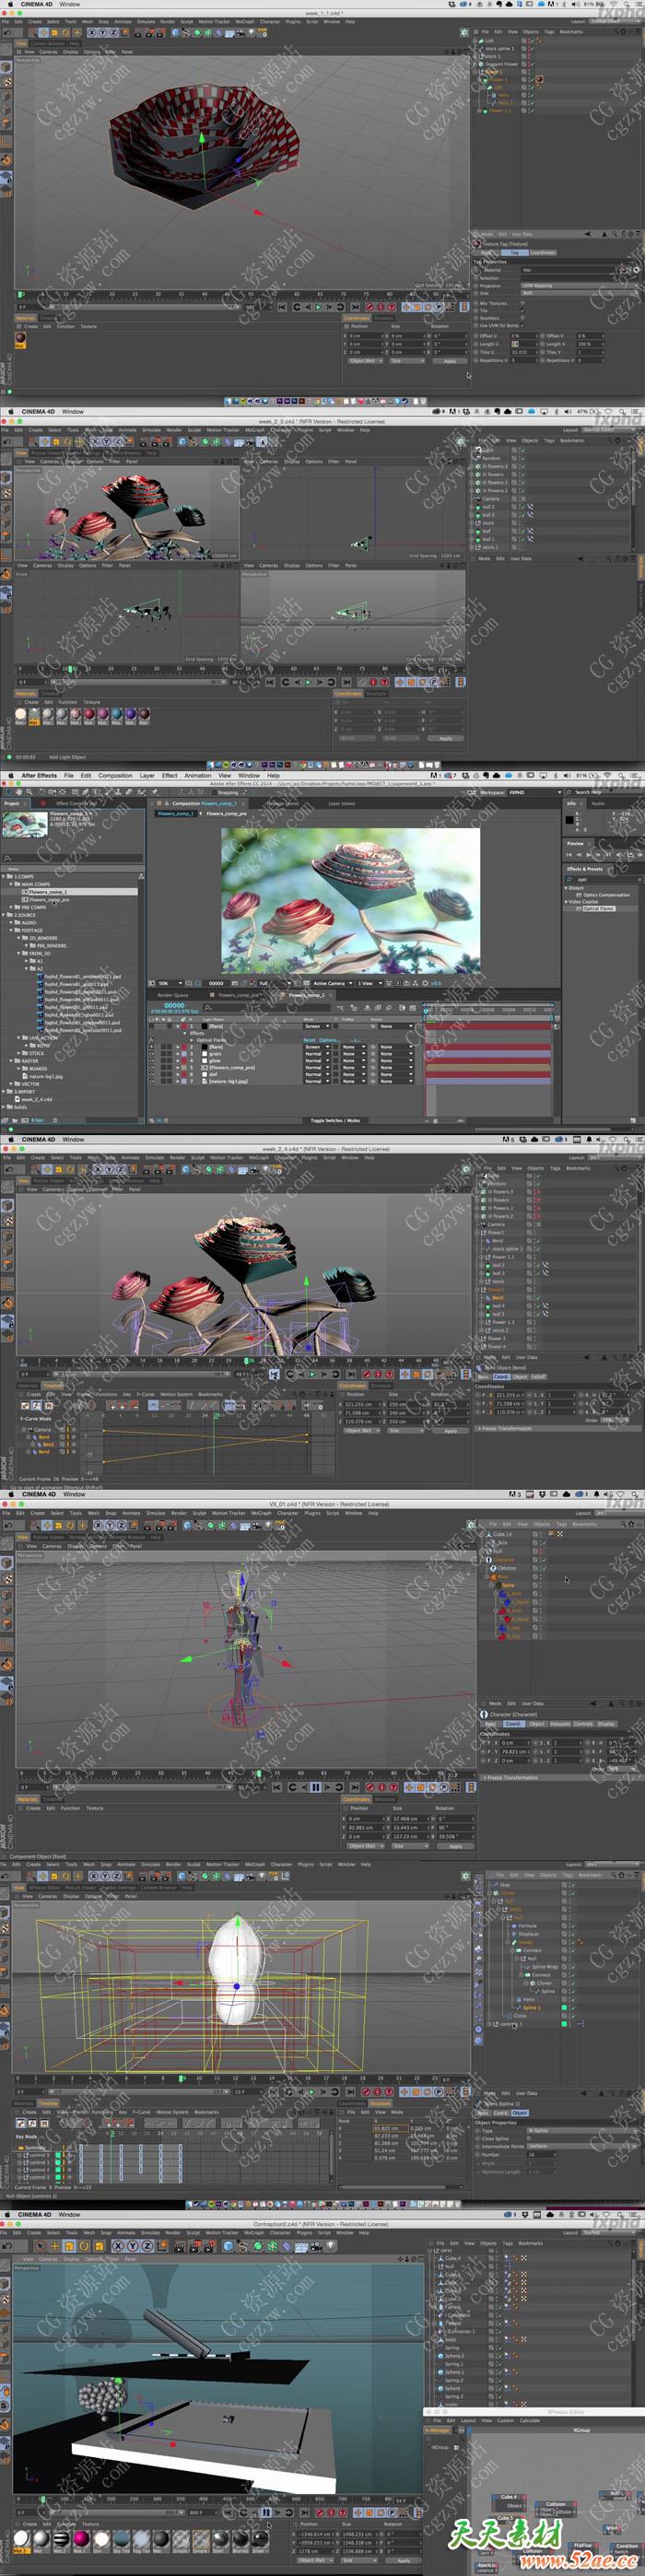Click Add Light icon in week_2_3.c4d toolbar
Viewport: 645px width, 2576px height.
(x=261, y=442)
